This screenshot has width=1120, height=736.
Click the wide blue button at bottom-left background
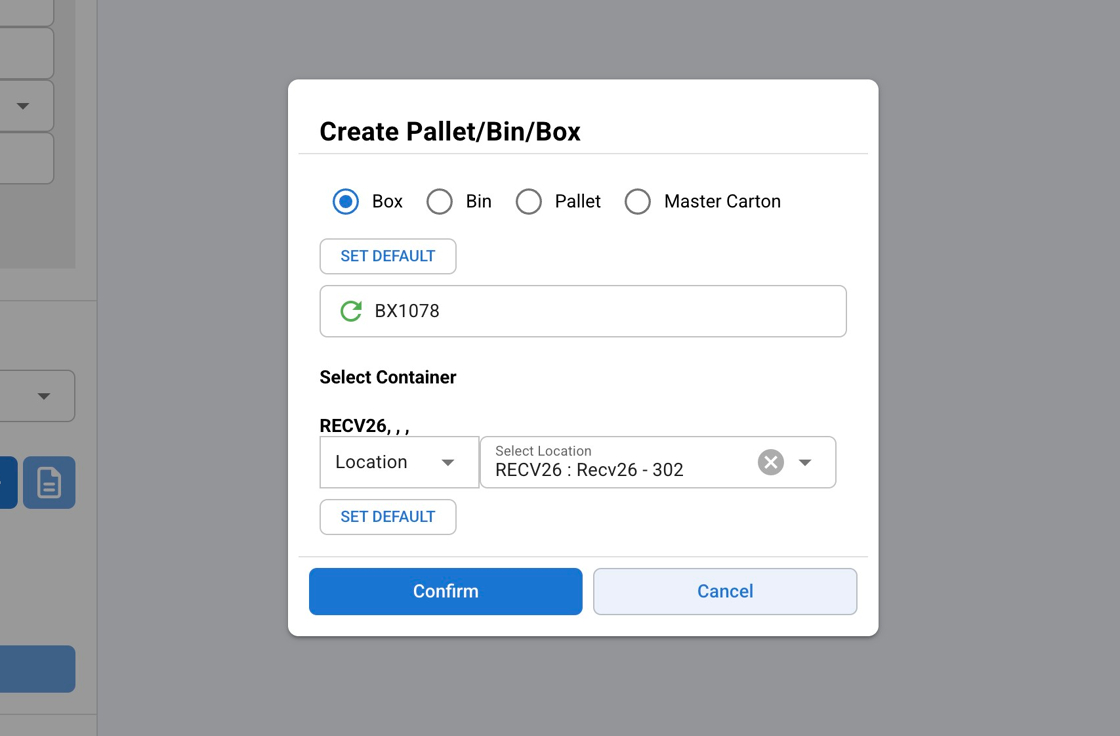tap(36, 669)
